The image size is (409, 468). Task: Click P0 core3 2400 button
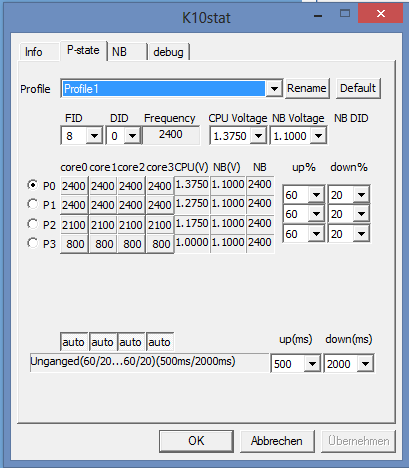point(160,186)
